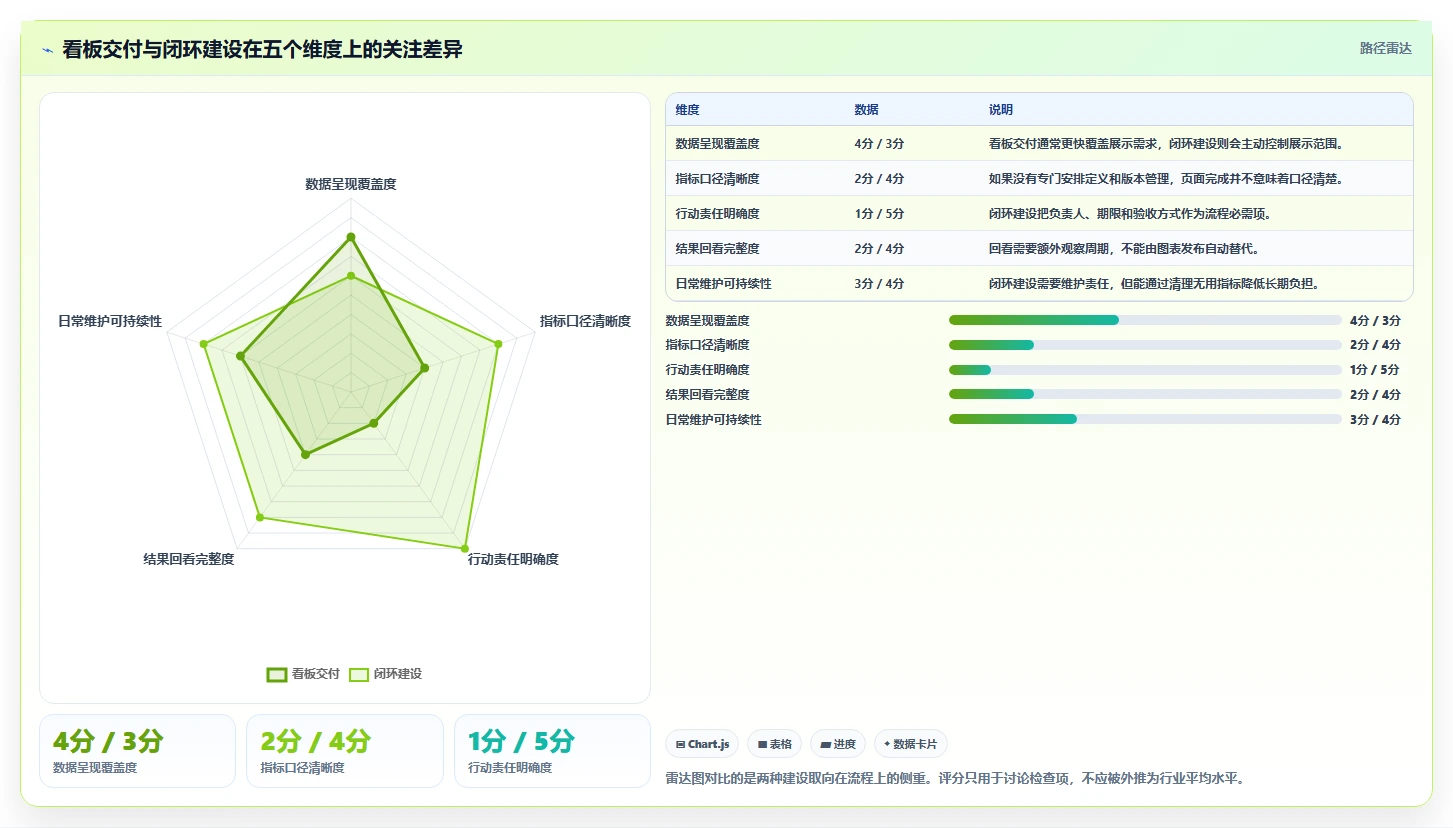Click 闭环建设 data point at 行动责任明确度 vertex
This screenshot has width=1453, height=828.
click(x=464, y=549)
